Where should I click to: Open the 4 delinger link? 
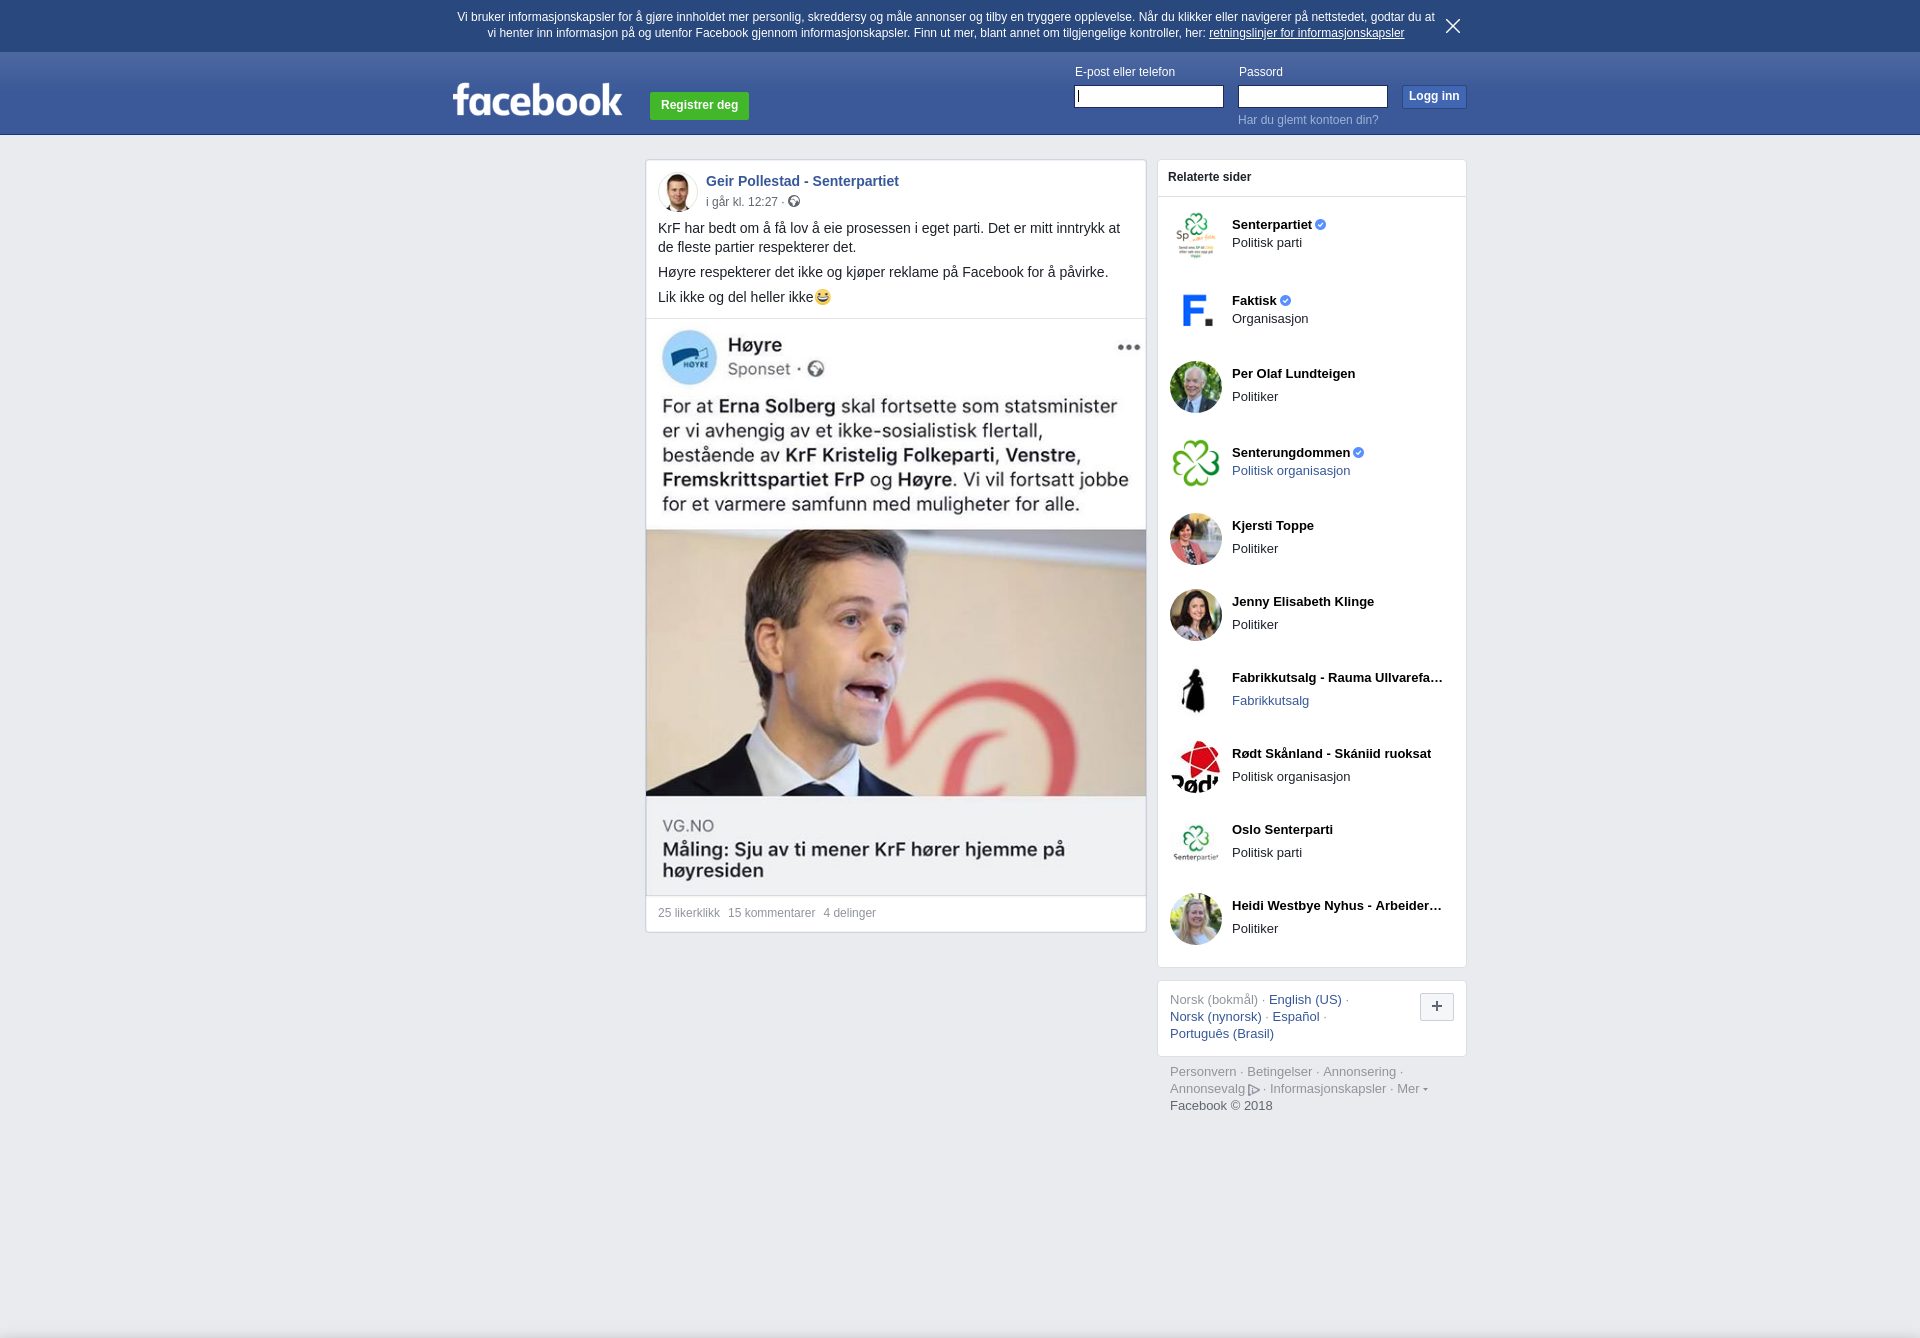point(849,913)
